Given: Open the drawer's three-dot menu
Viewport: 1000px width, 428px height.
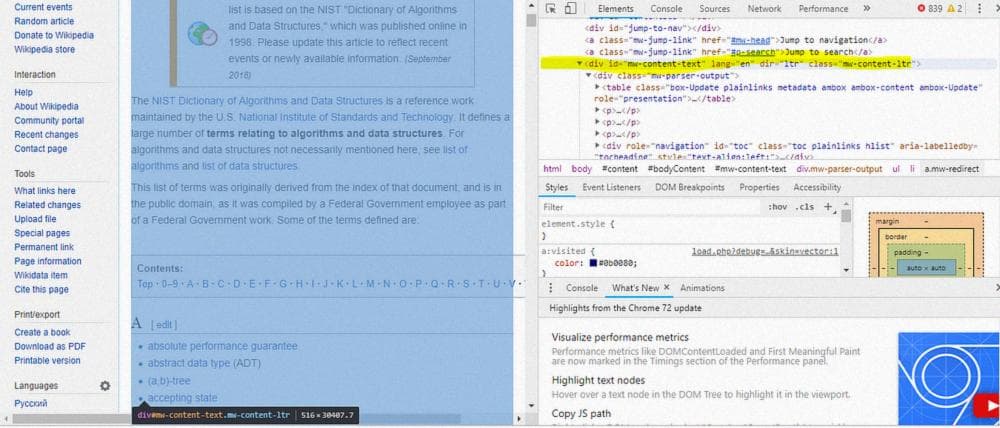Looking at the screenshot, I should (551, 288).
